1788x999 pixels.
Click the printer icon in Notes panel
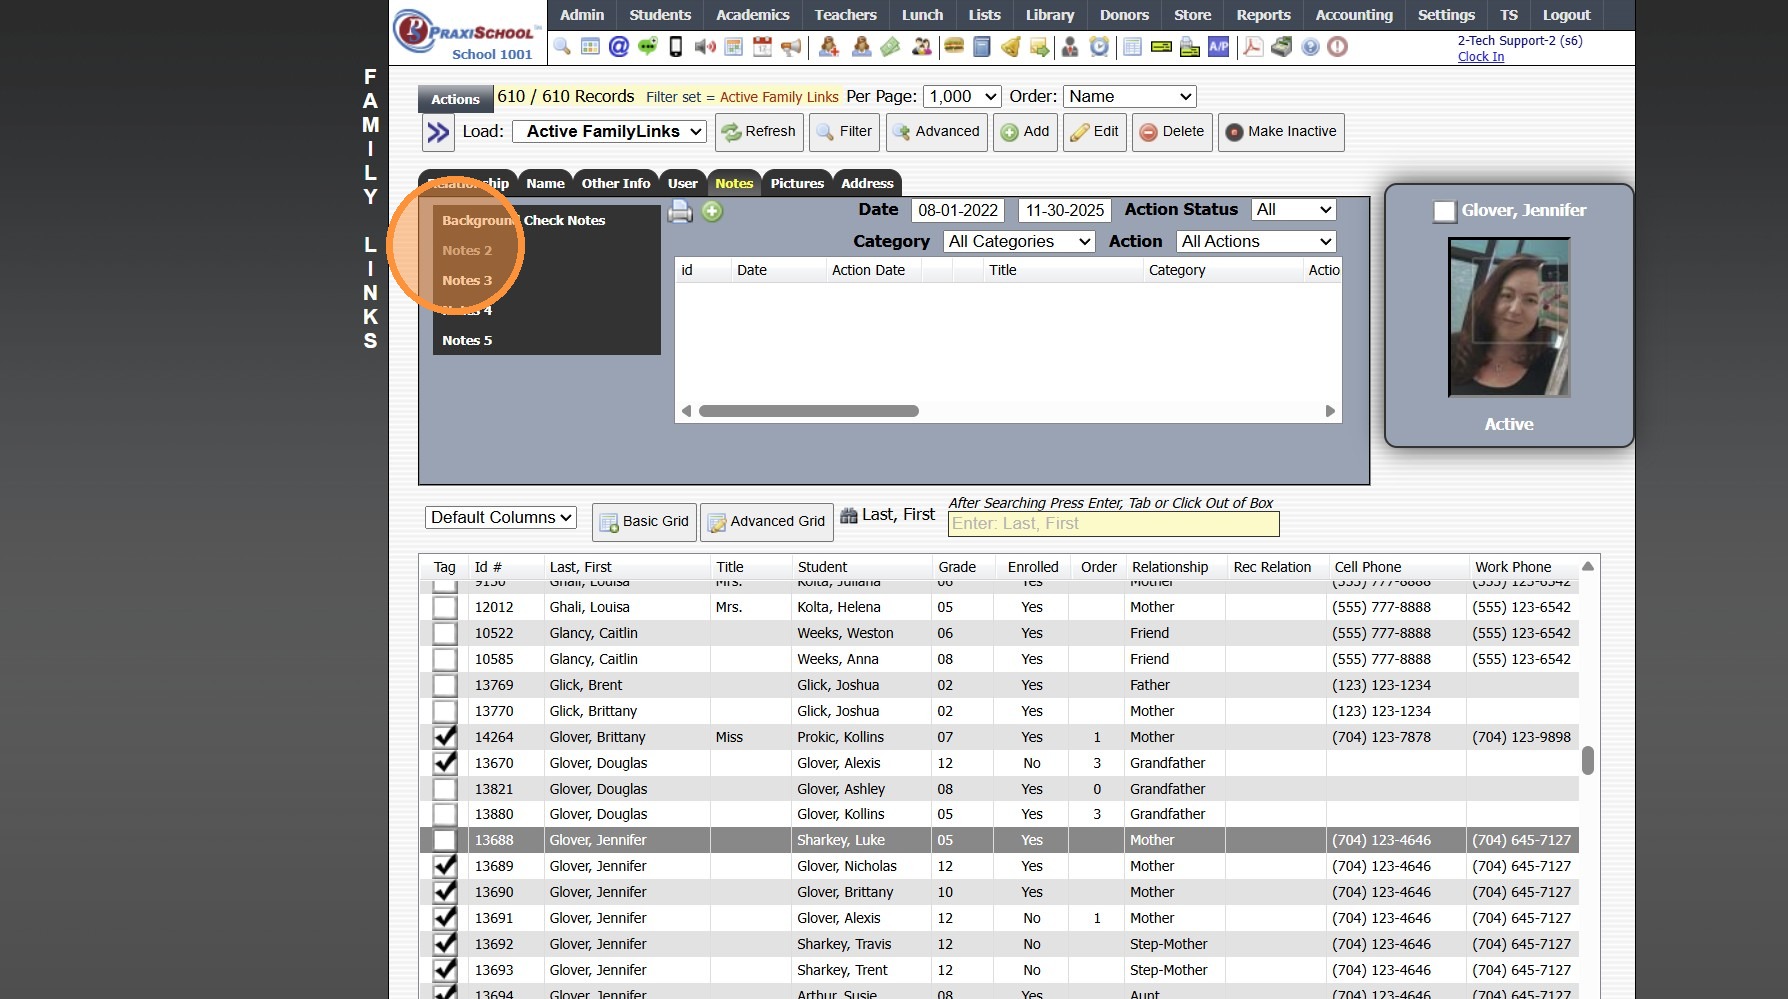point(681,211)
